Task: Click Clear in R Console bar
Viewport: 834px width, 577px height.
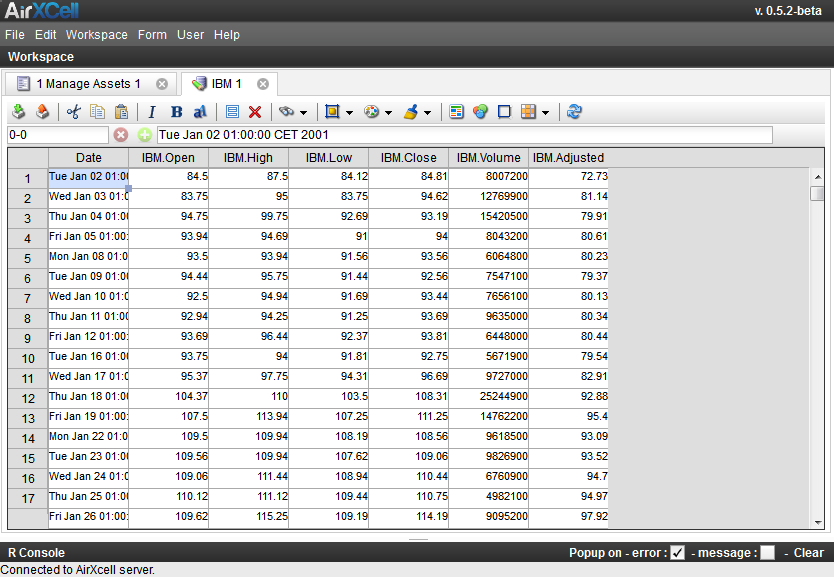Action: tap(808, 553)
